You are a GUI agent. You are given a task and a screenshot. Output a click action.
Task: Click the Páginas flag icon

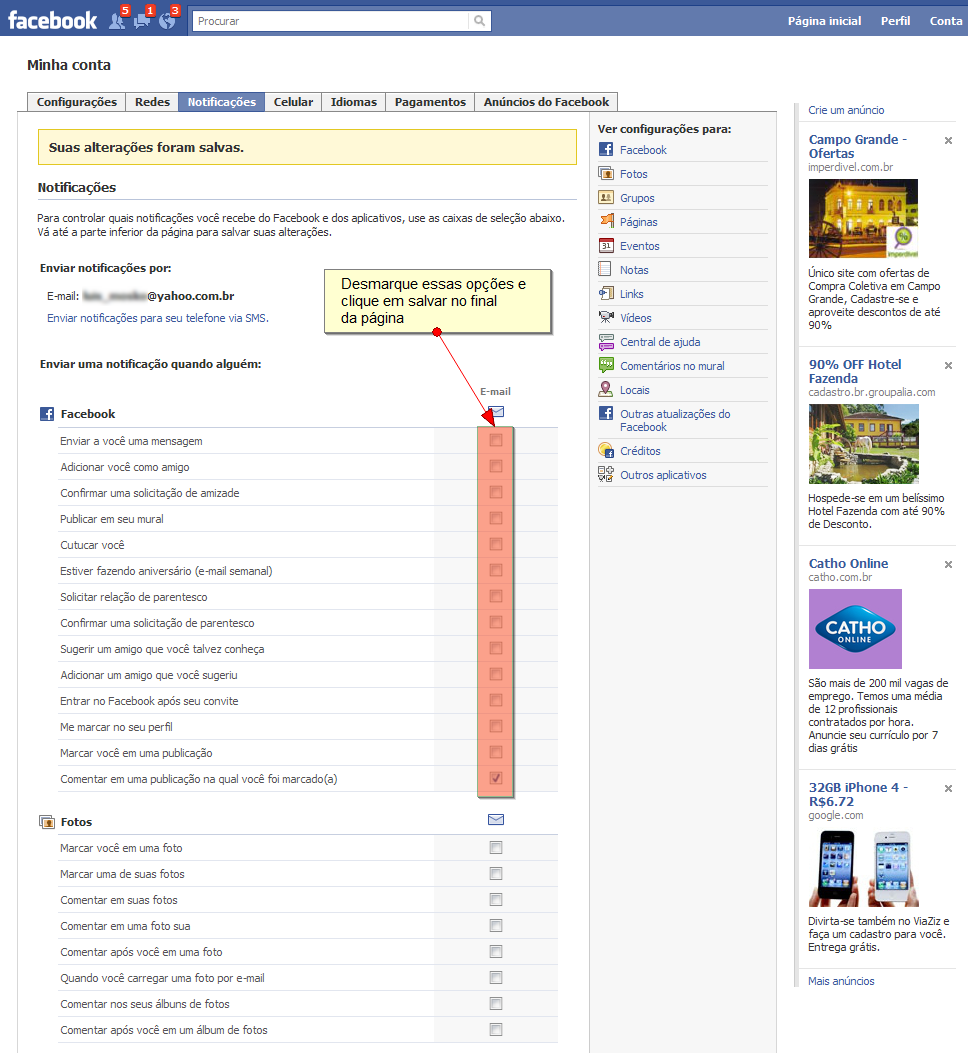pos(606,221)
